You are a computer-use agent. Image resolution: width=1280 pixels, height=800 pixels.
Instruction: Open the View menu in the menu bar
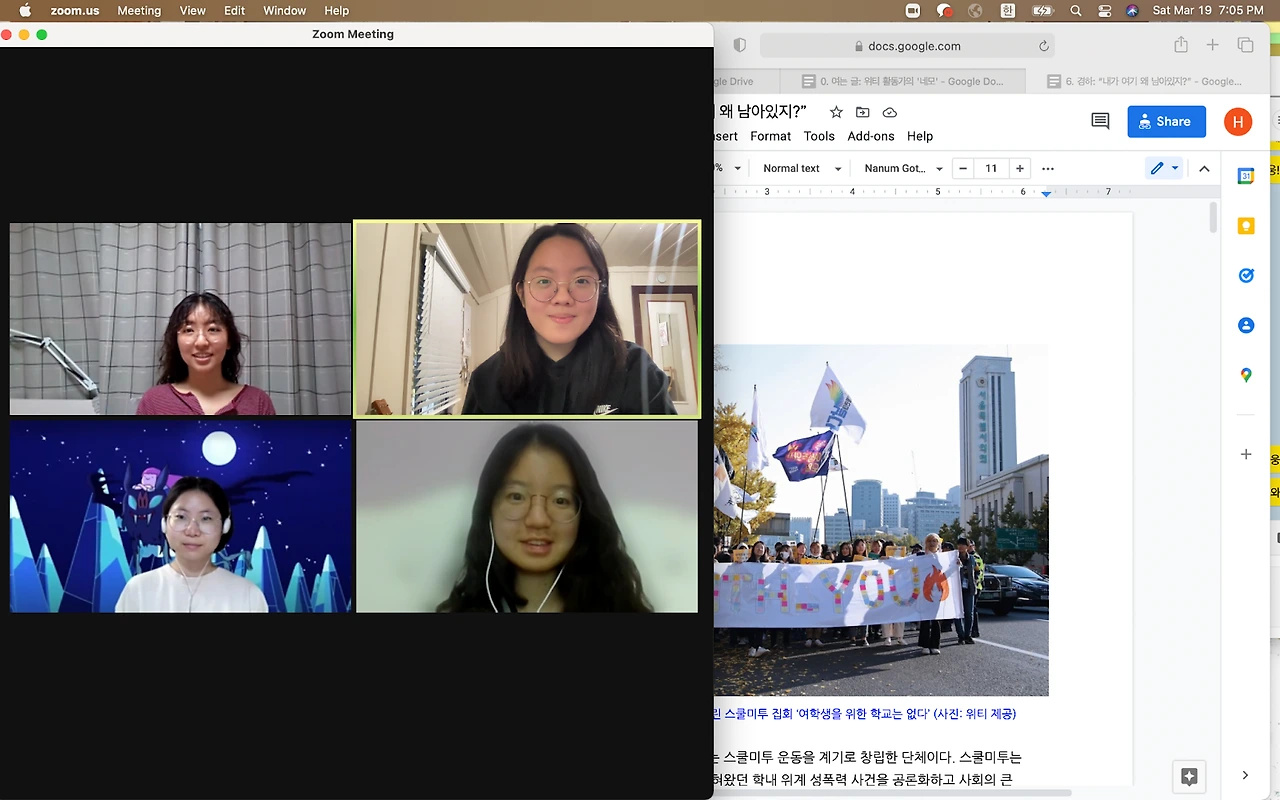pos(192,11)
